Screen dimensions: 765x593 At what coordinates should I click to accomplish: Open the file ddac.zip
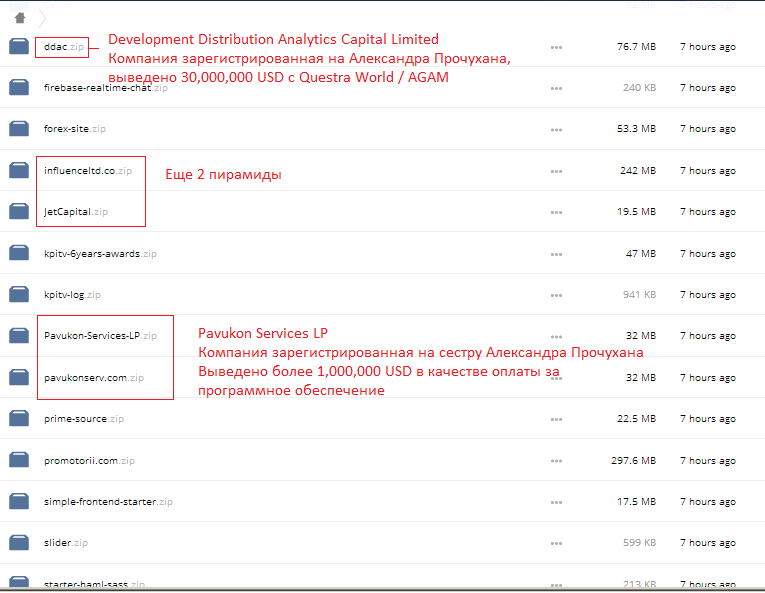click(x=64, y=47)
